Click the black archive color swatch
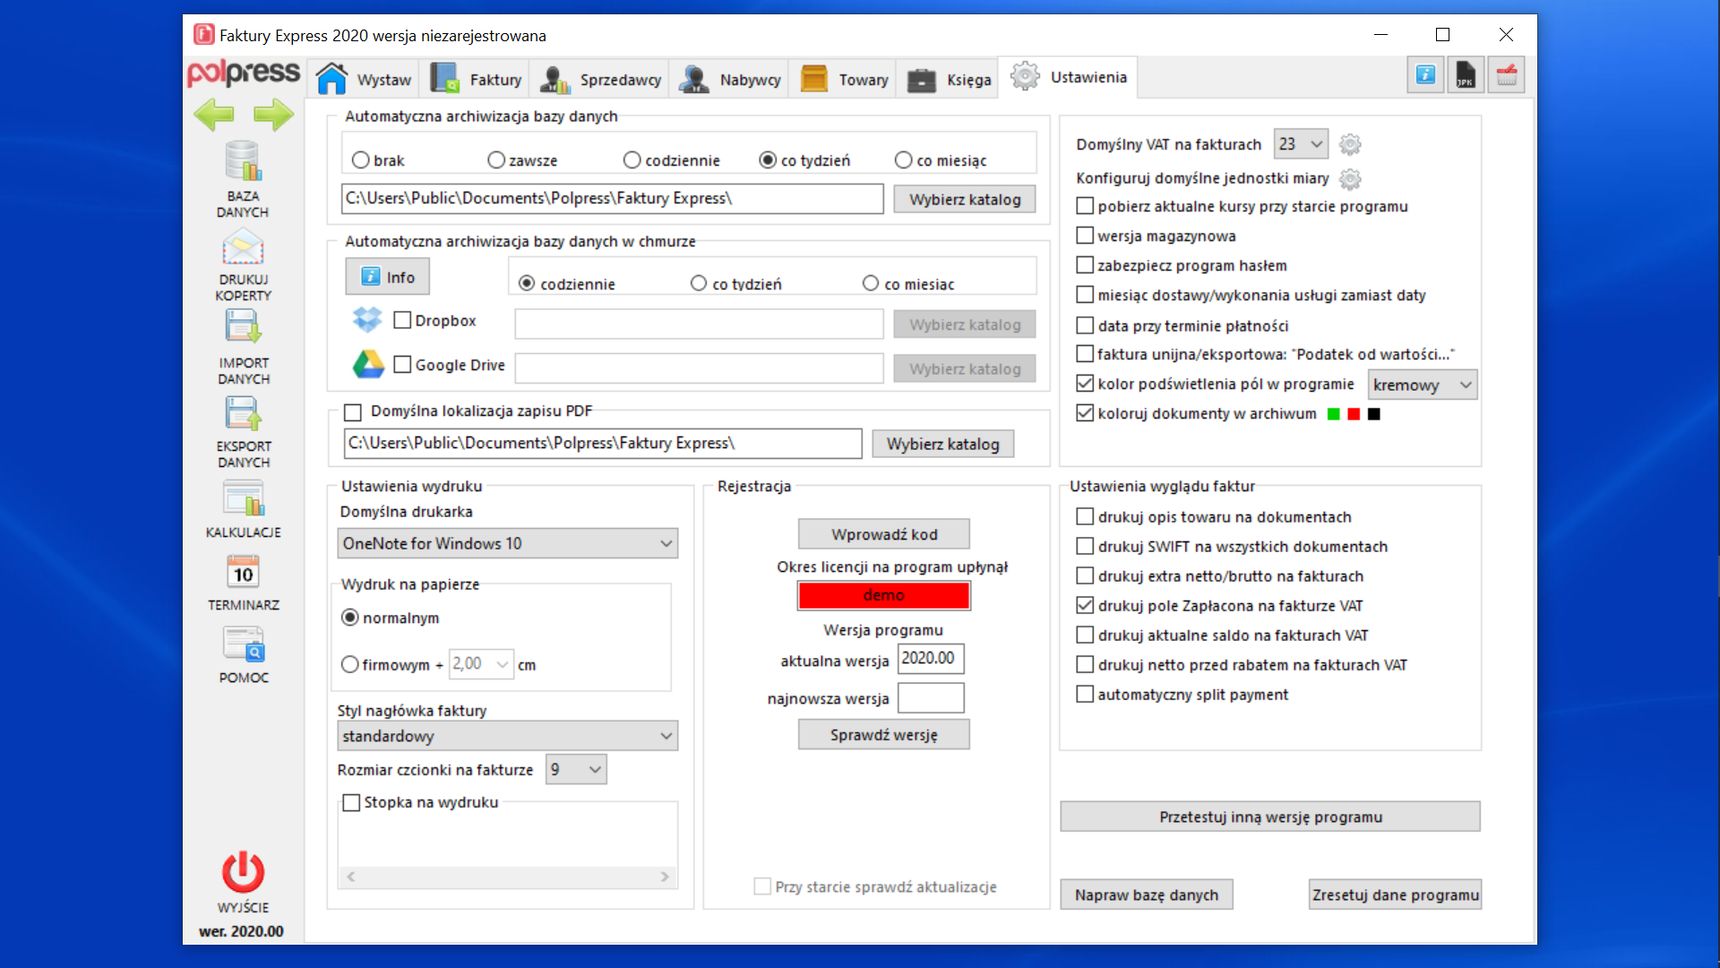 coord(1374,414)
